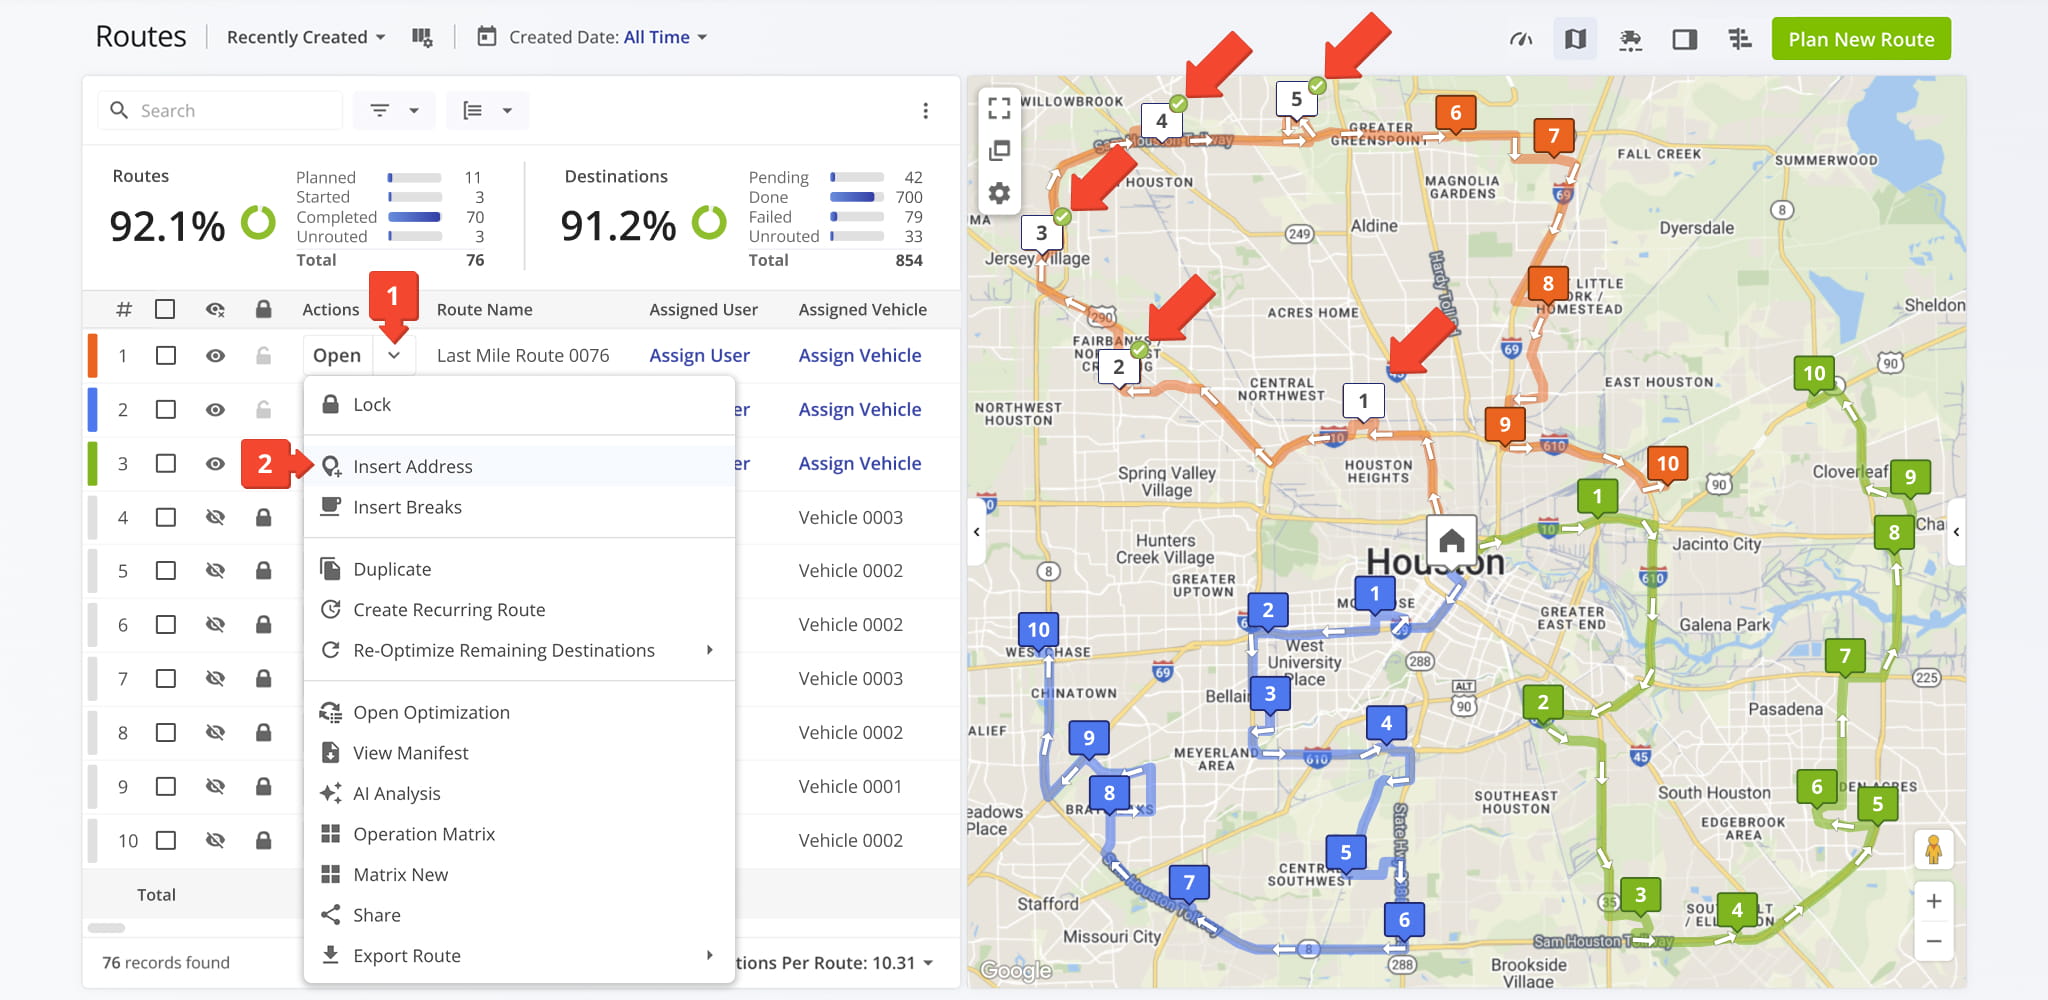2048x1000 pixels.
Task: Click the Street View pegman icon
Action: tap(1933, 850)
